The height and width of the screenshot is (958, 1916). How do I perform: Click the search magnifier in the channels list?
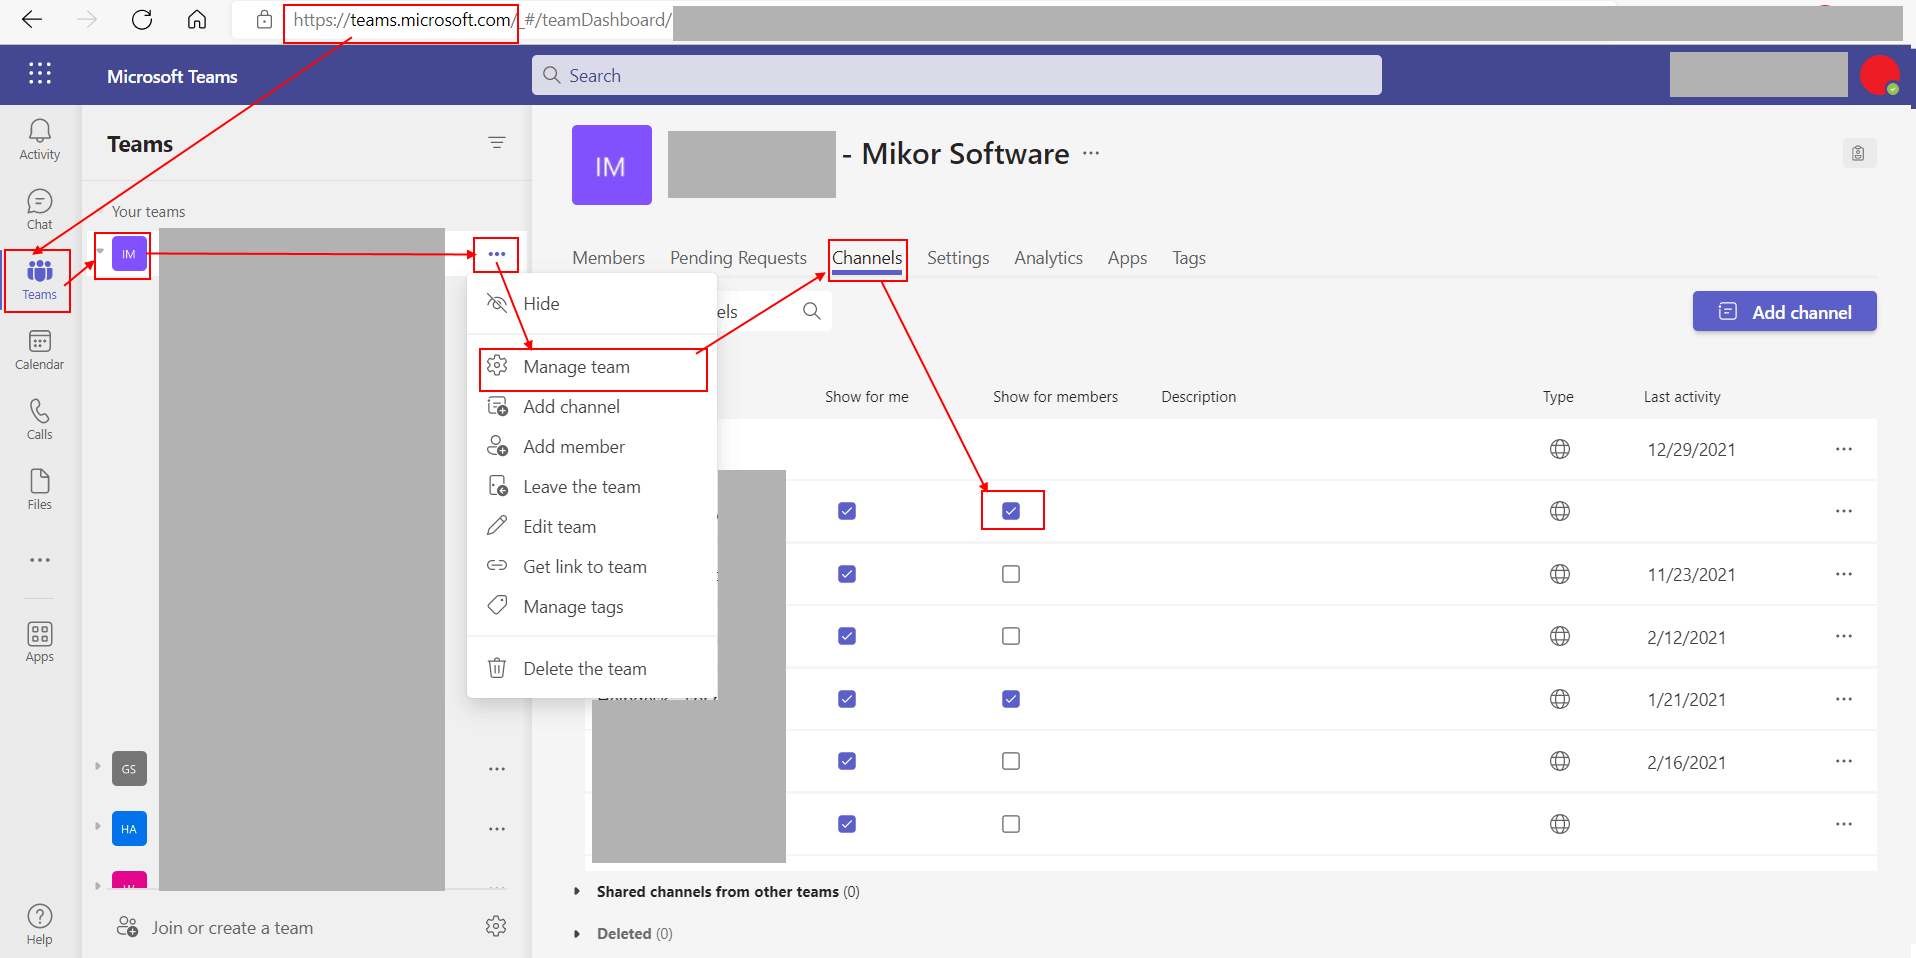click(812, 311)
